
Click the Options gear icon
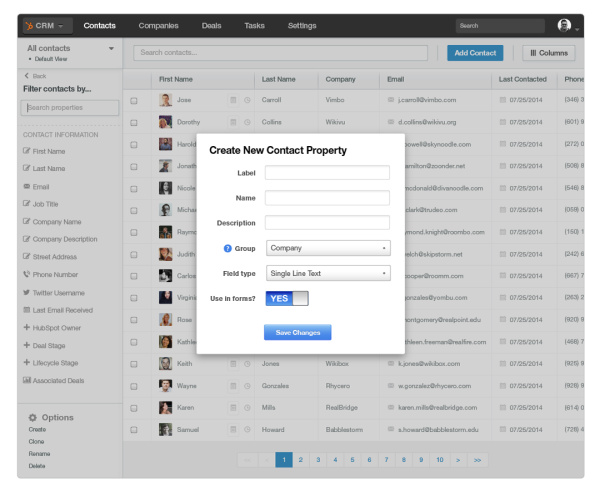[32, 417]
